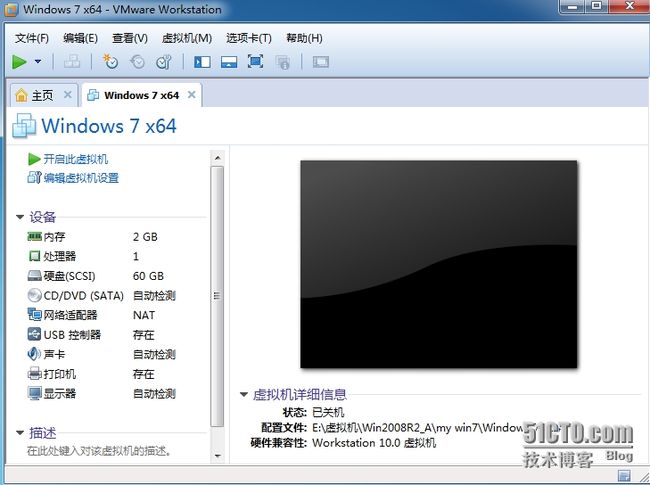Click the grayed console view icon
650x485 pixels.
(x=321, y=62)
